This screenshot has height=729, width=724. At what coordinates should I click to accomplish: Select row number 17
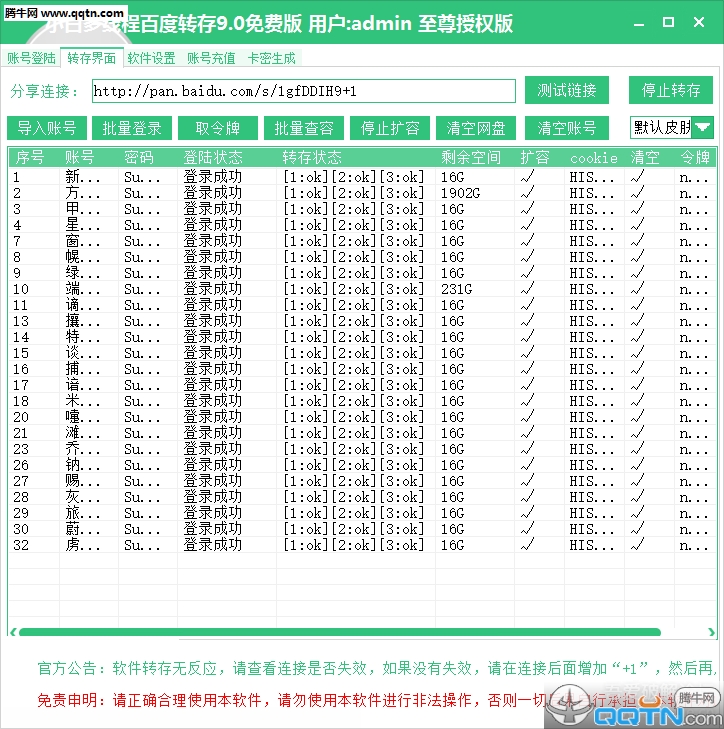21,385
